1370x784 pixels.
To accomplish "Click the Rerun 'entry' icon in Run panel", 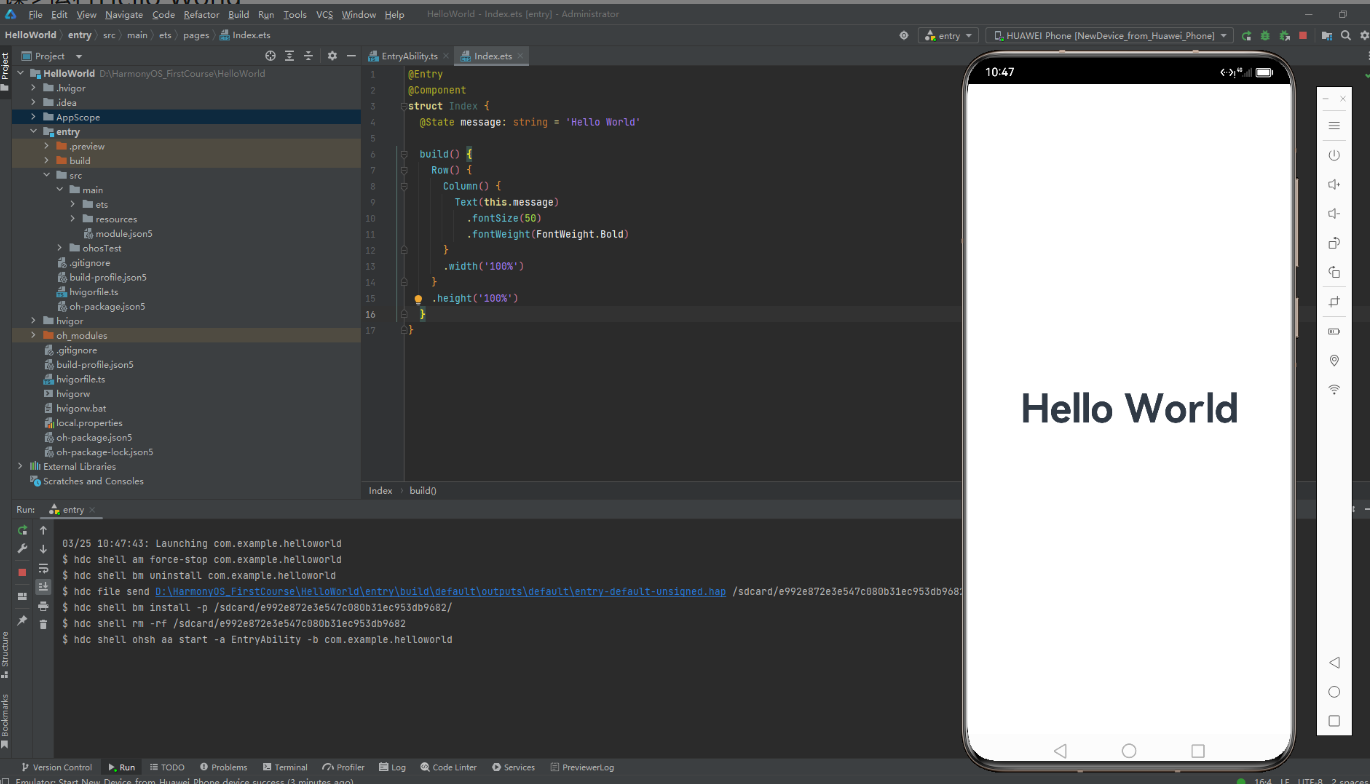I will 22,530.
